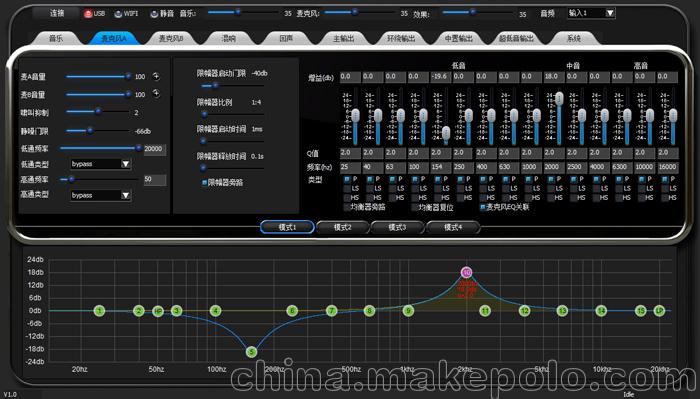The height and width of the screenshot is (399, 700).
Task: Click the HP filter node on graph
Action: pyautogui.click(x=158, y=311)
